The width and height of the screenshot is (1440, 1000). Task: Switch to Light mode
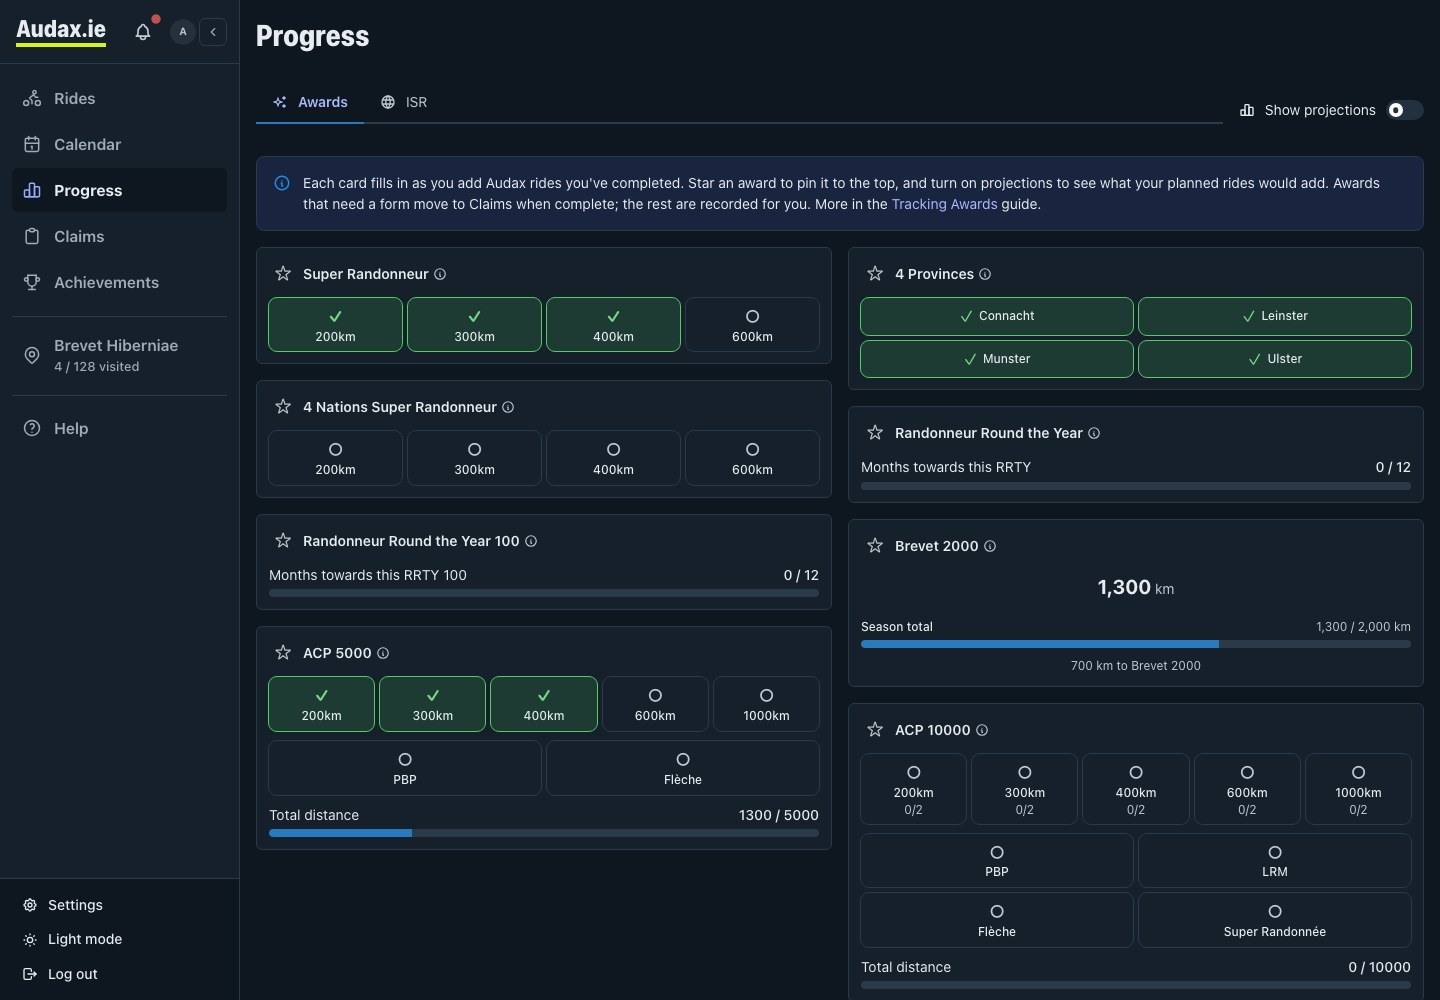point(120,939)
